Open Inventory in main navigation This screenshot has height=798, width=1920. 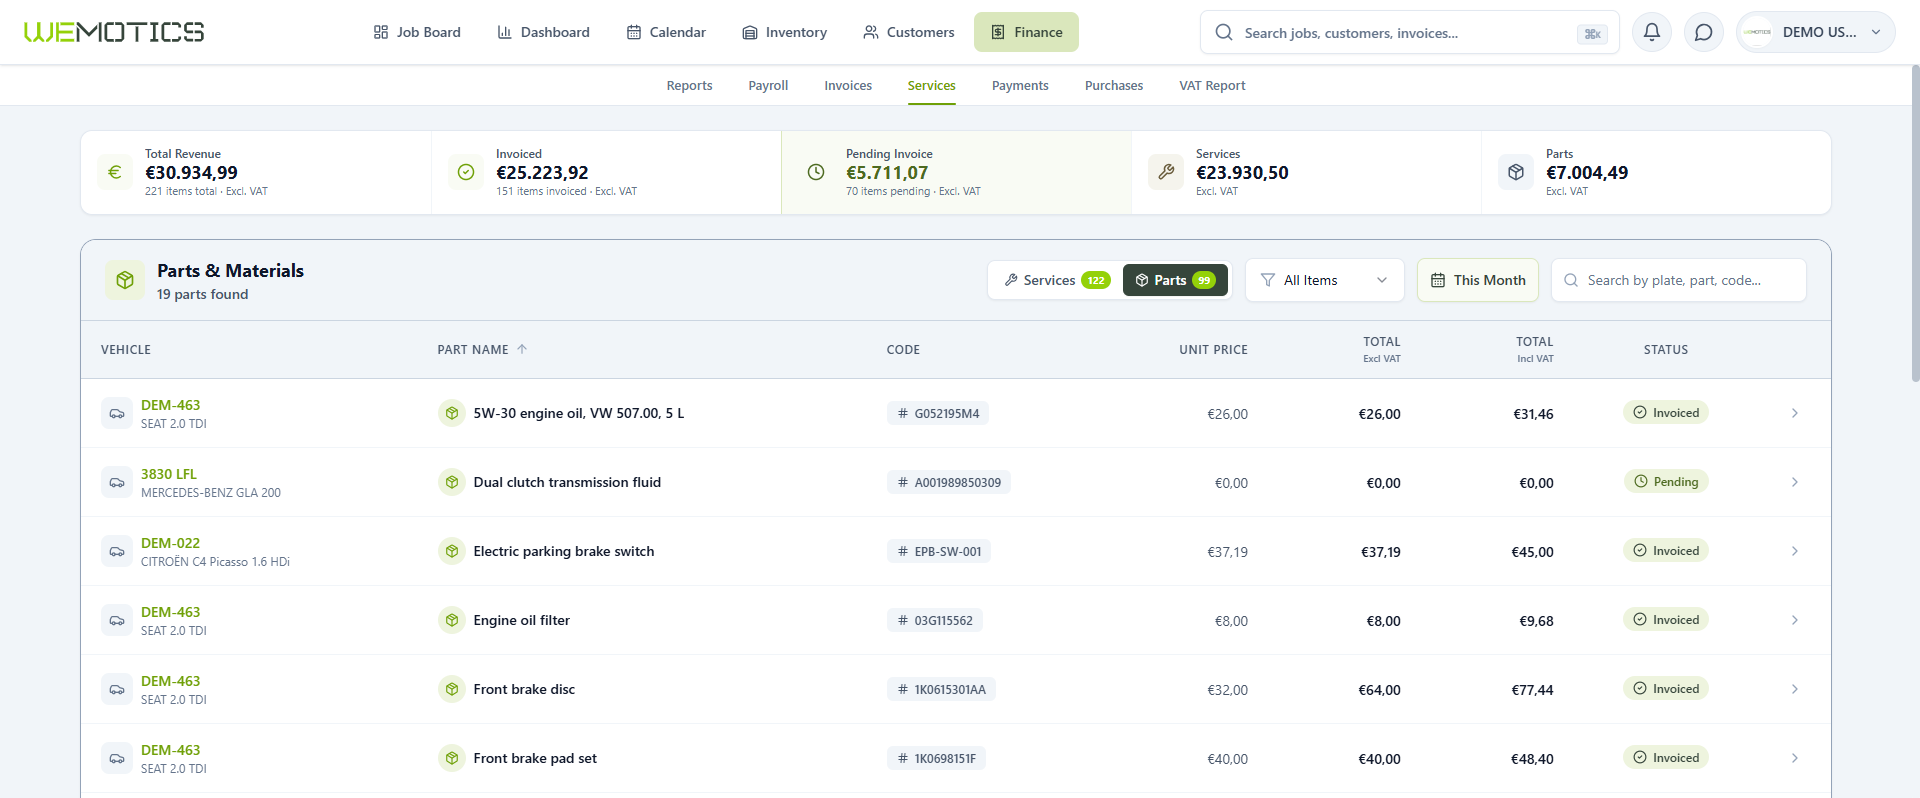click(x=785, y=32)
